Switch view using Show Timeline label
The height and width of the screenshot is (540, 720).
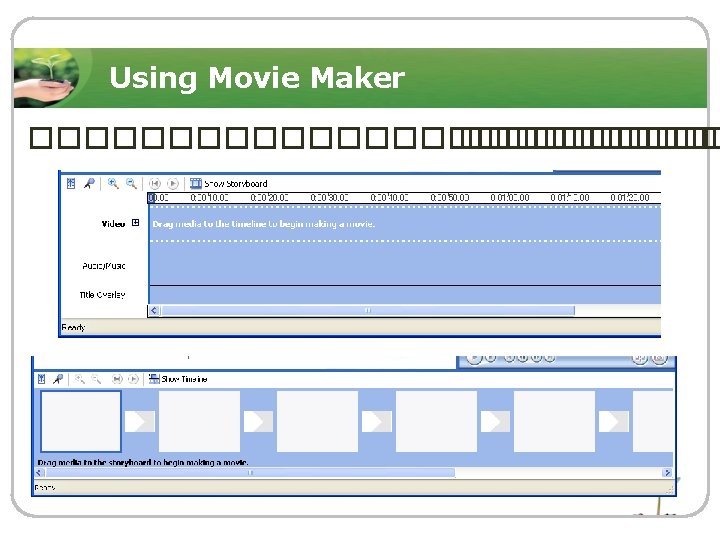coord(184,379)
